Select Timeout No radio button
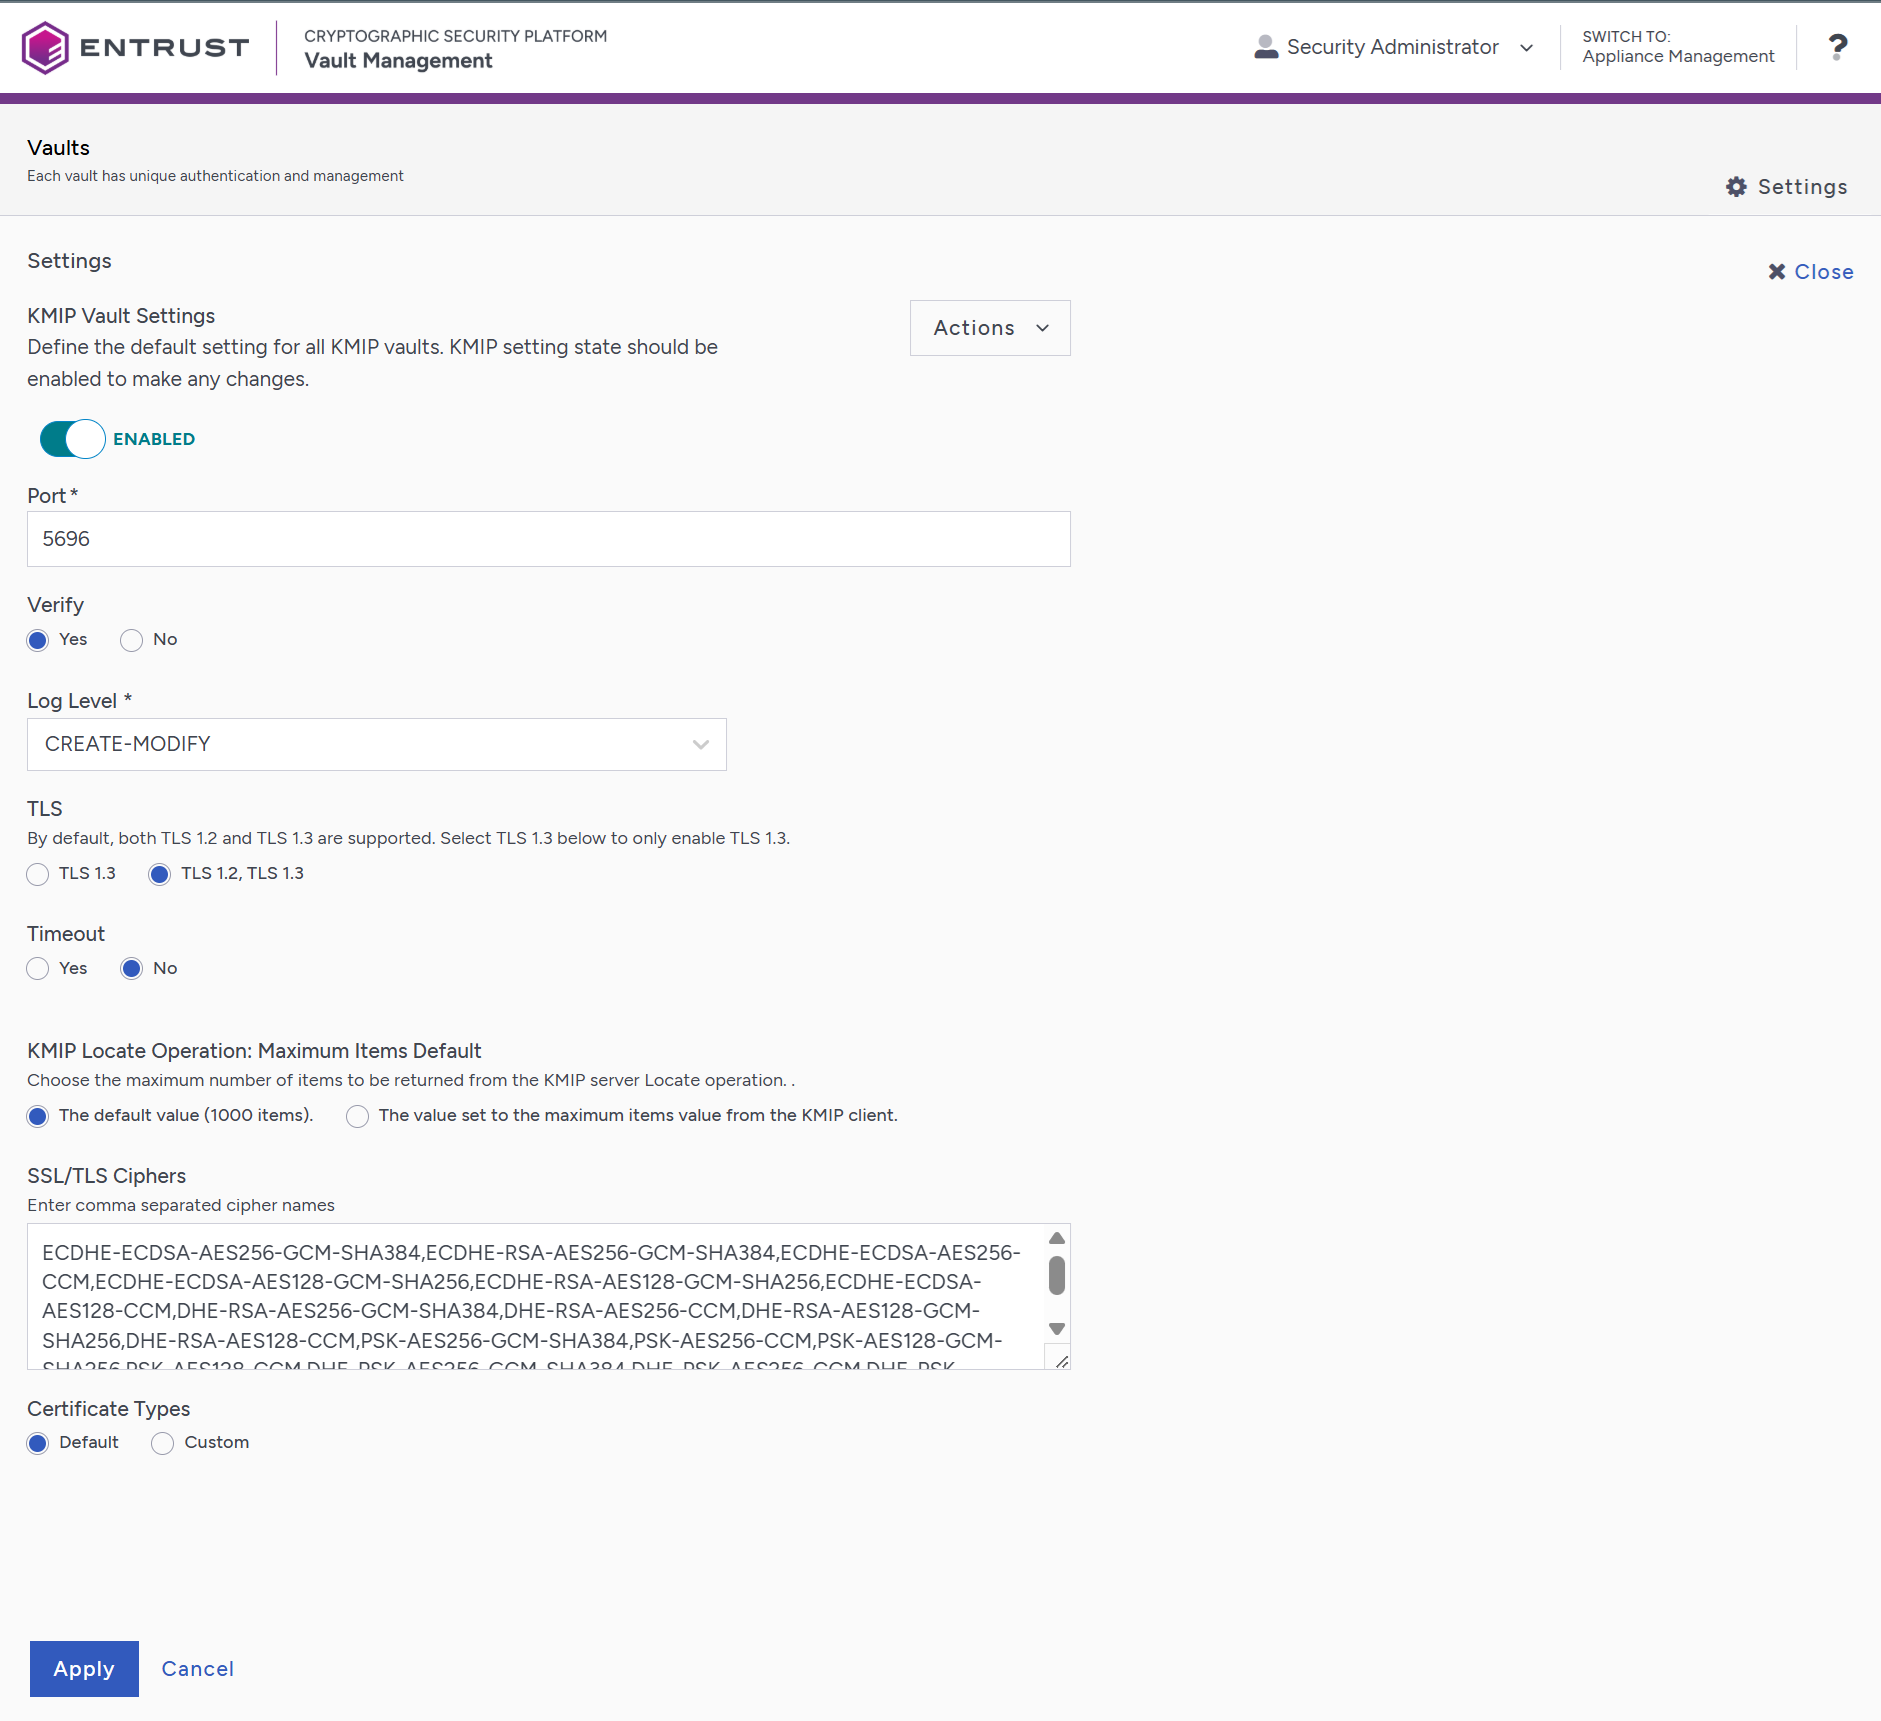This screenshot has width=1881, height=1721. tap(131, 969)
